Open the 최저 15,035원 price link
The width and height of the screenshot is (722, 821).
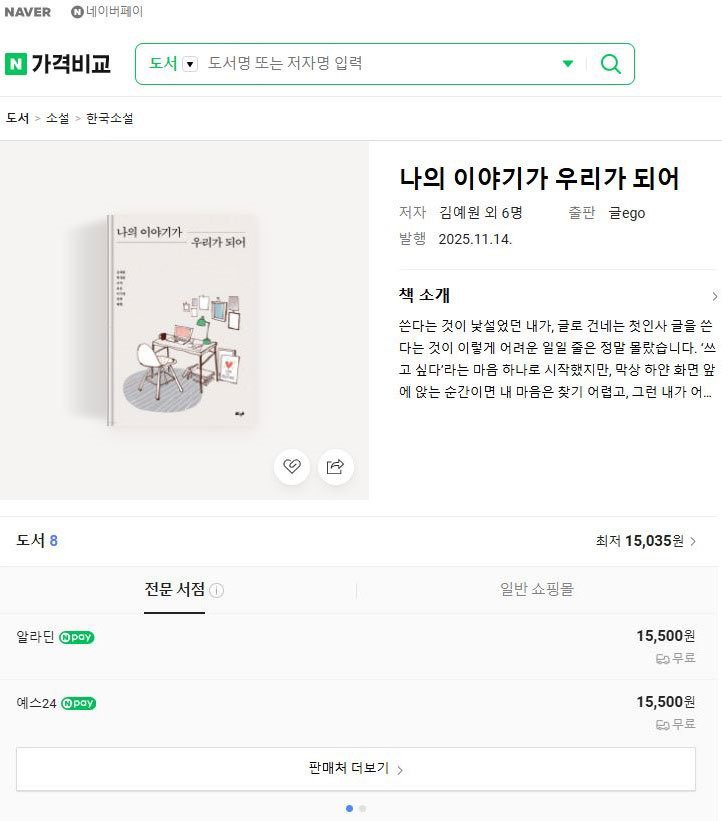646,541
